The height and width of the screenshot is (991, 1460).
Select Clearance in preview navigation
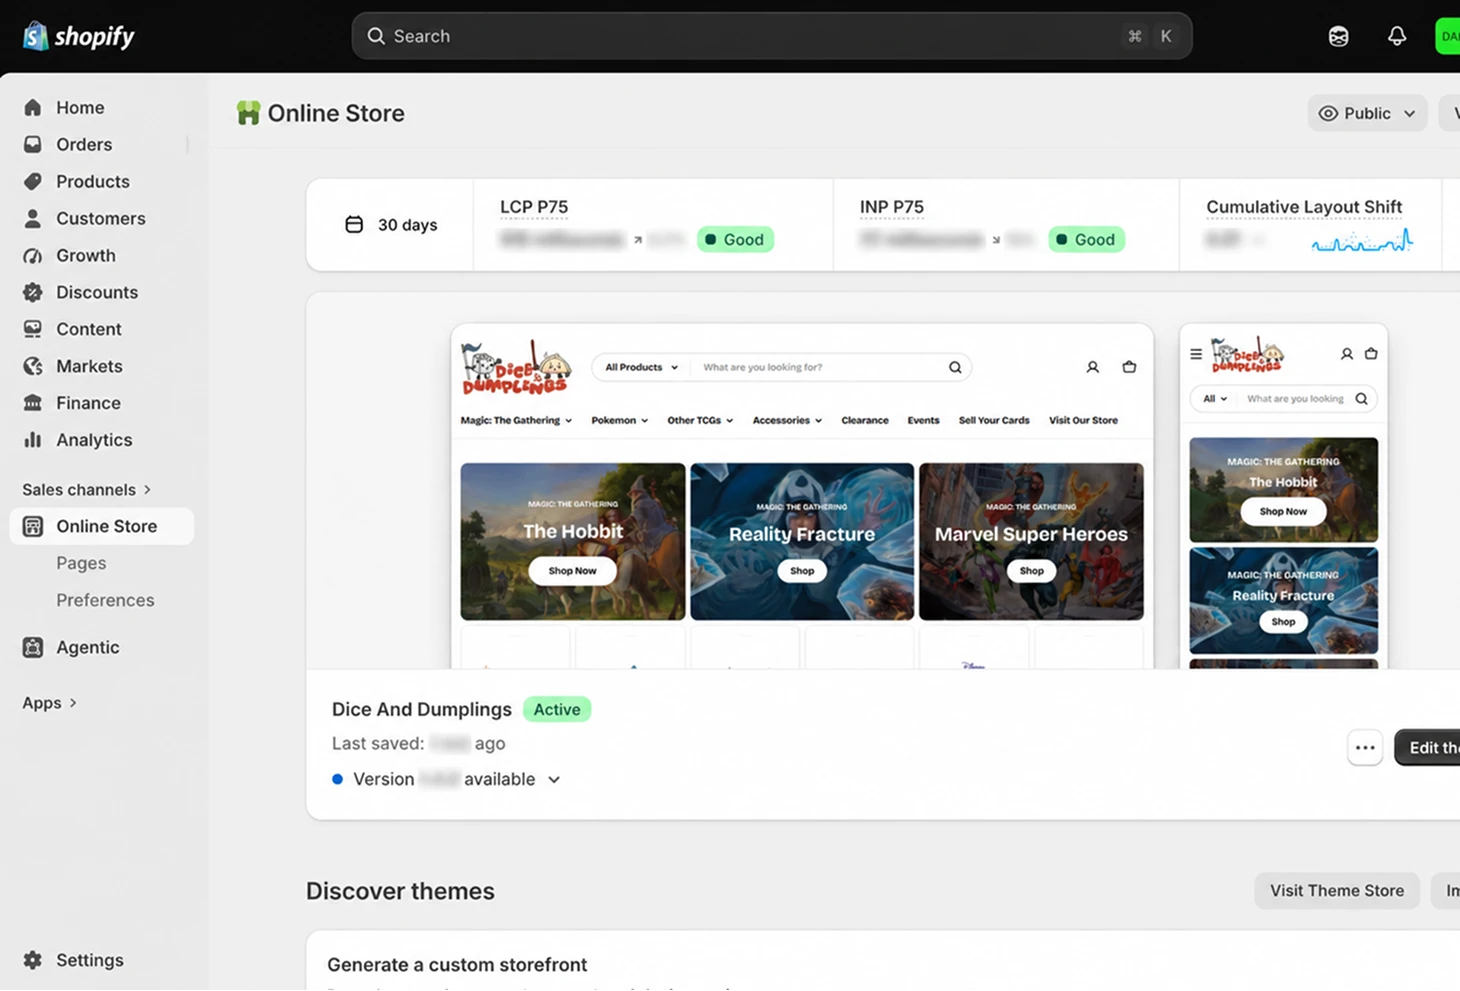tap(865, 420)
